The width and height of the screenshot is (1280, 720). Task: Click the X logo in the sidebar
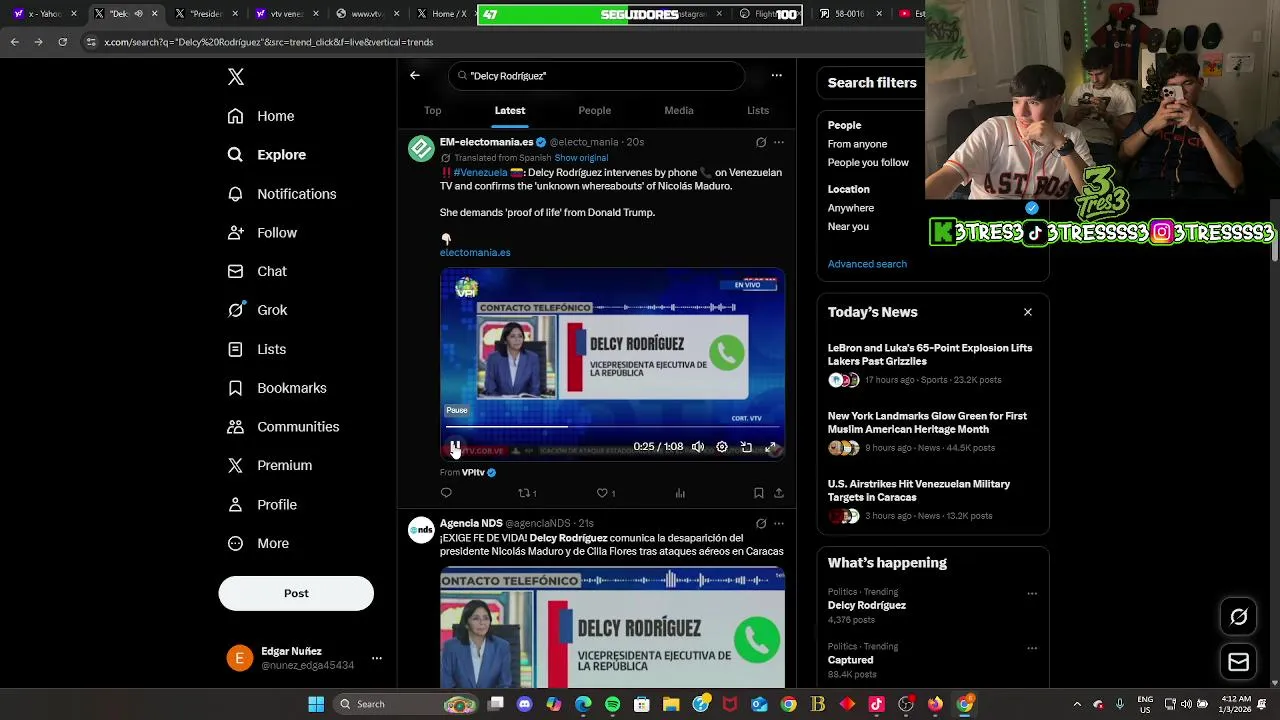tap(236, 76)
